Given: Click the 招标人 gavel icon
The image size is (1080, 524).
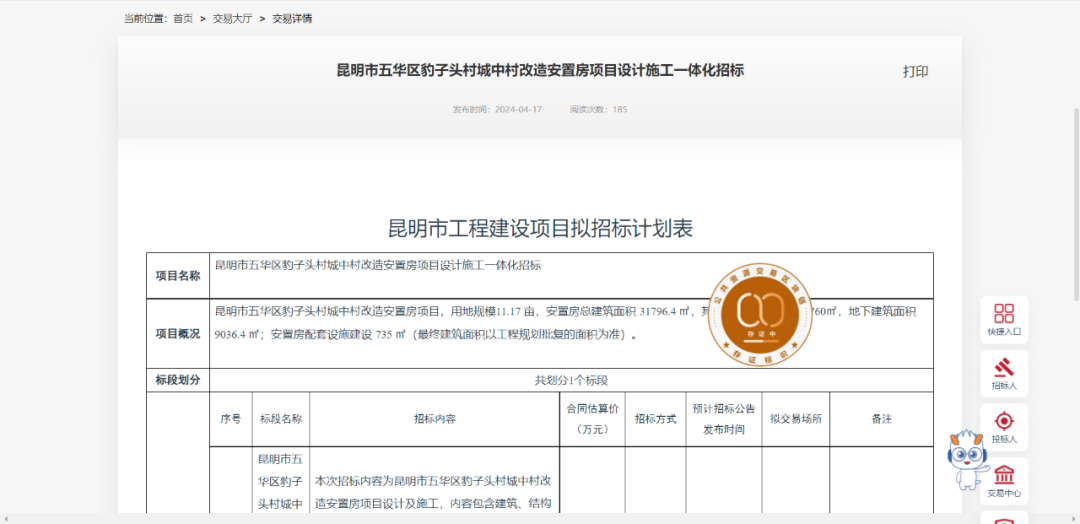Looking at the screenshot, I should (x=1003, y=371).
